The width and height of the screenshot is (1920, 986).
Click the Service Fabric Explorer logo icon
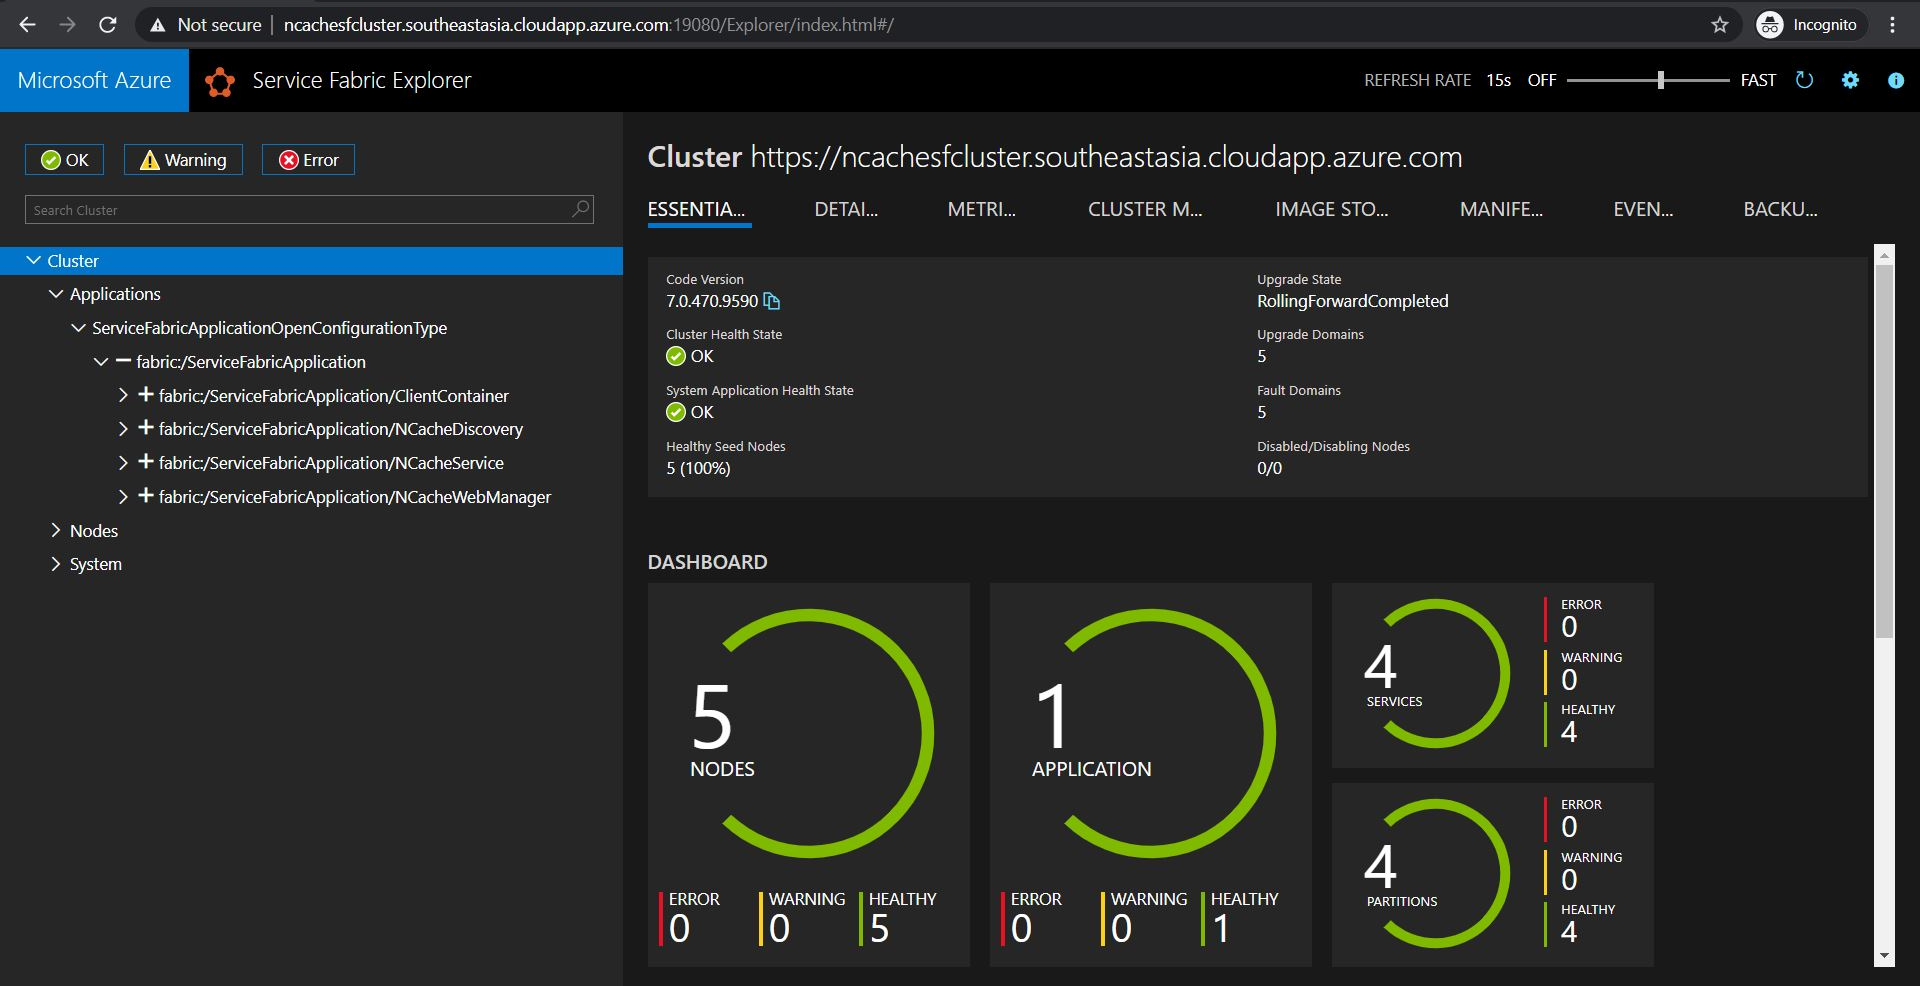[x=219, y=81]
